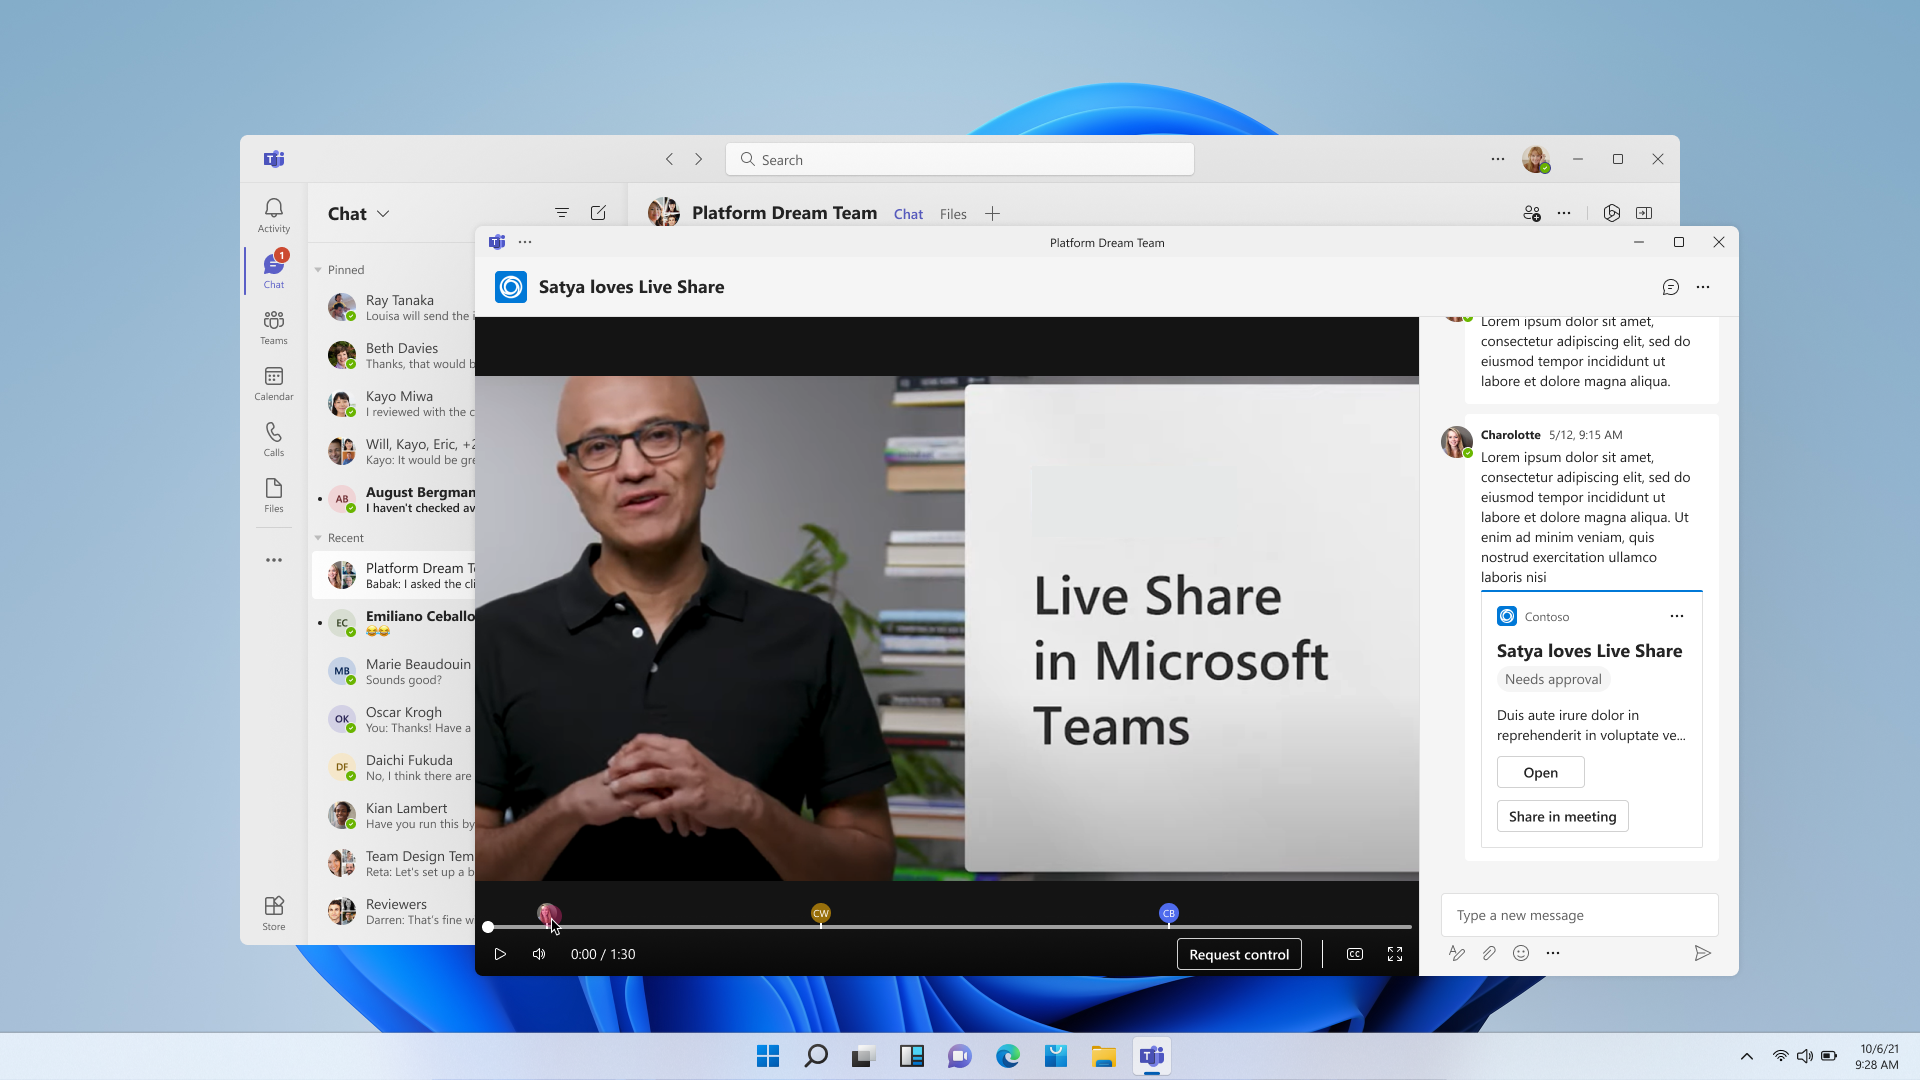Start a new chat with compose icon

[x=598, y=213]
